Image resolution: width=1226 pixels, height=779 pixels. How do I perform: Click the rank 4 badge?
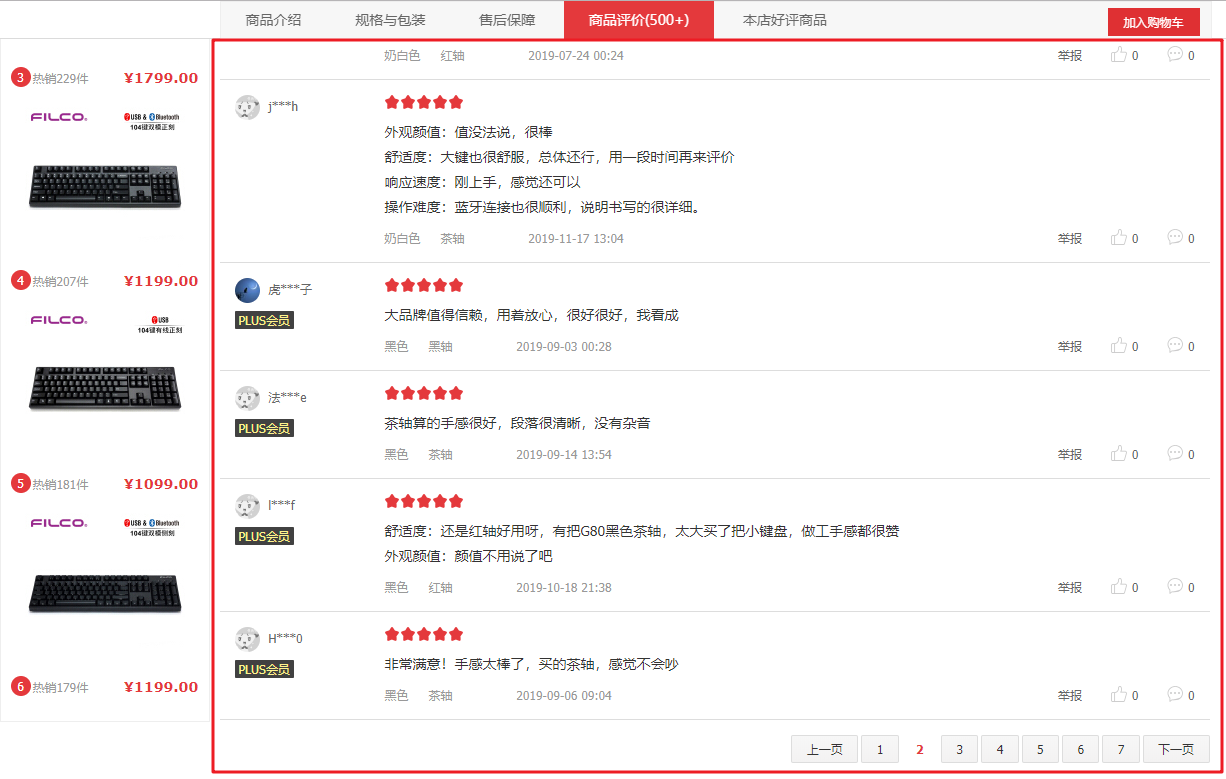21,281
